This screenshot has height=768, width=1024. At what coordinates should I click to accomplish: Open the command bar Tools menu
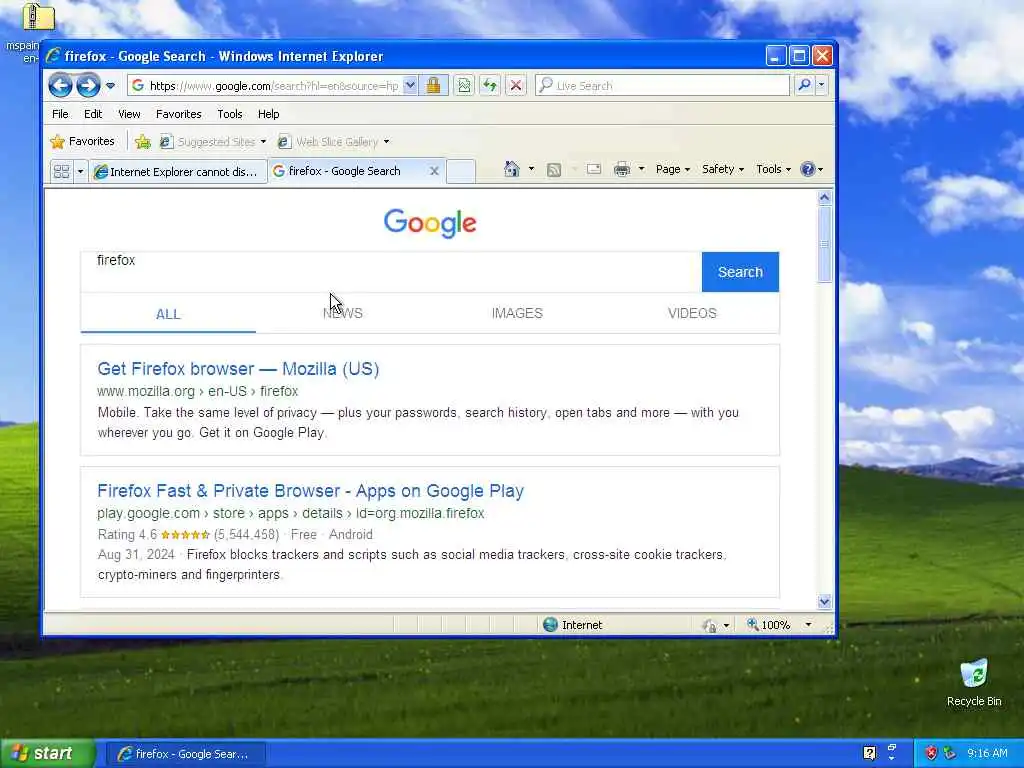773,169
